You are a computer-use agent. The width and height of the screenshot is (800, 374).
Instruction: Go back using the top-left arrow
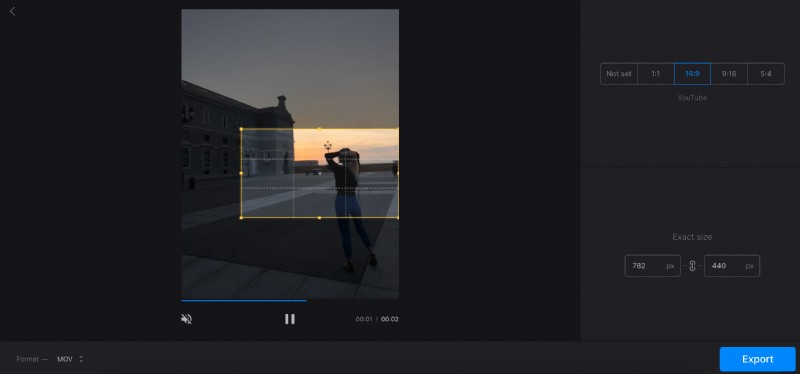(x=12, y=11)
